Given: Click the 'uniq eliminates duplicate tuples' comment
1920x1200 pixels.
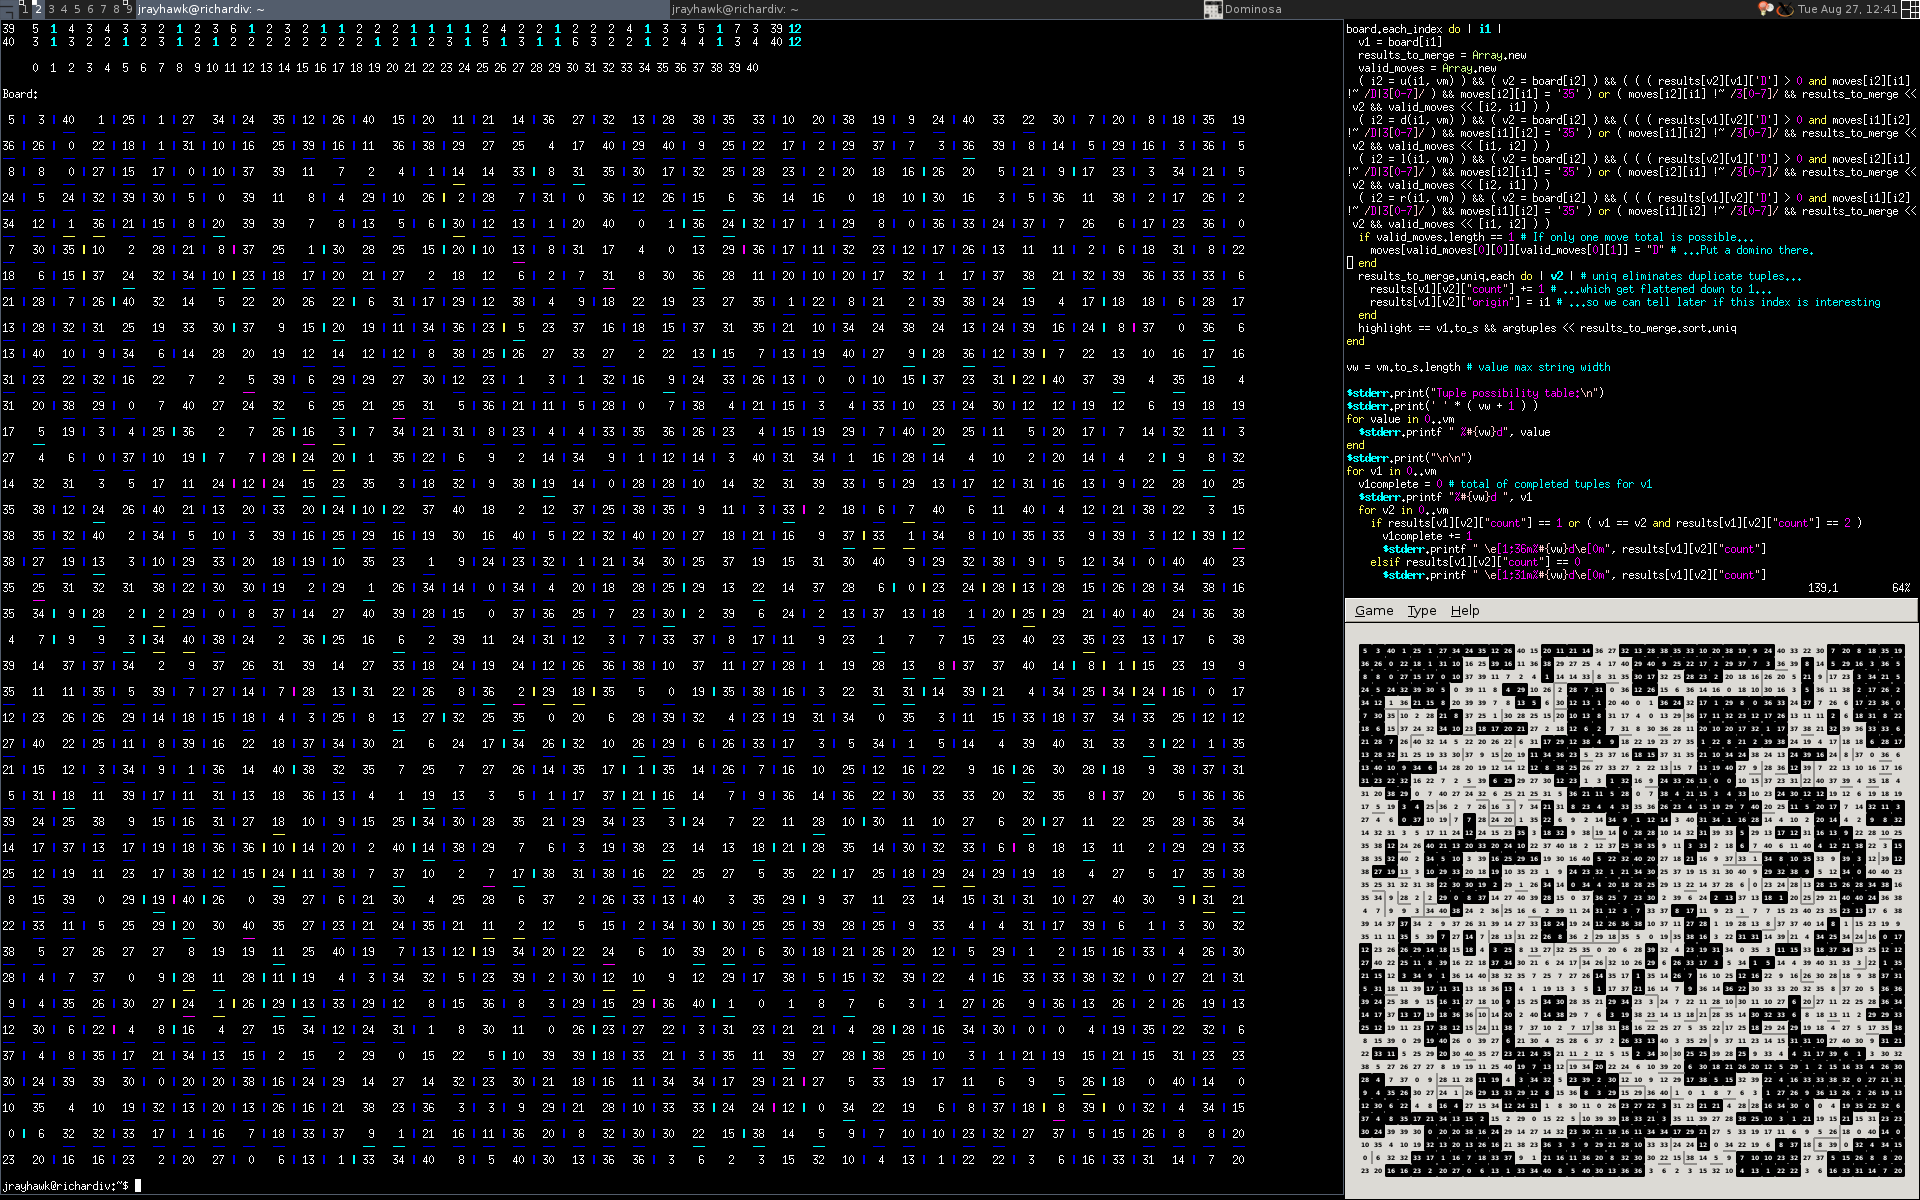Looking at the screenshot, I should pos(1691,276).
